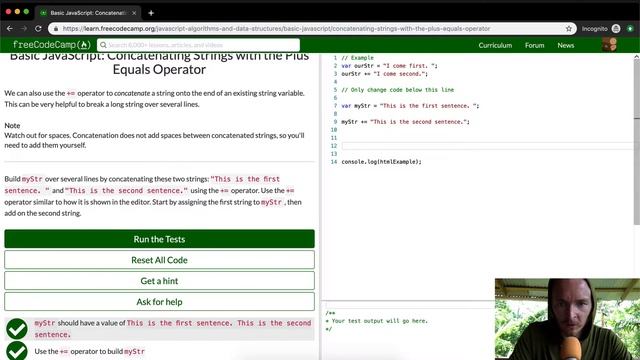Click the checkmark icon beside myStr value test
The width and height of the screenshot is (640, 360).
click(17, 329)
